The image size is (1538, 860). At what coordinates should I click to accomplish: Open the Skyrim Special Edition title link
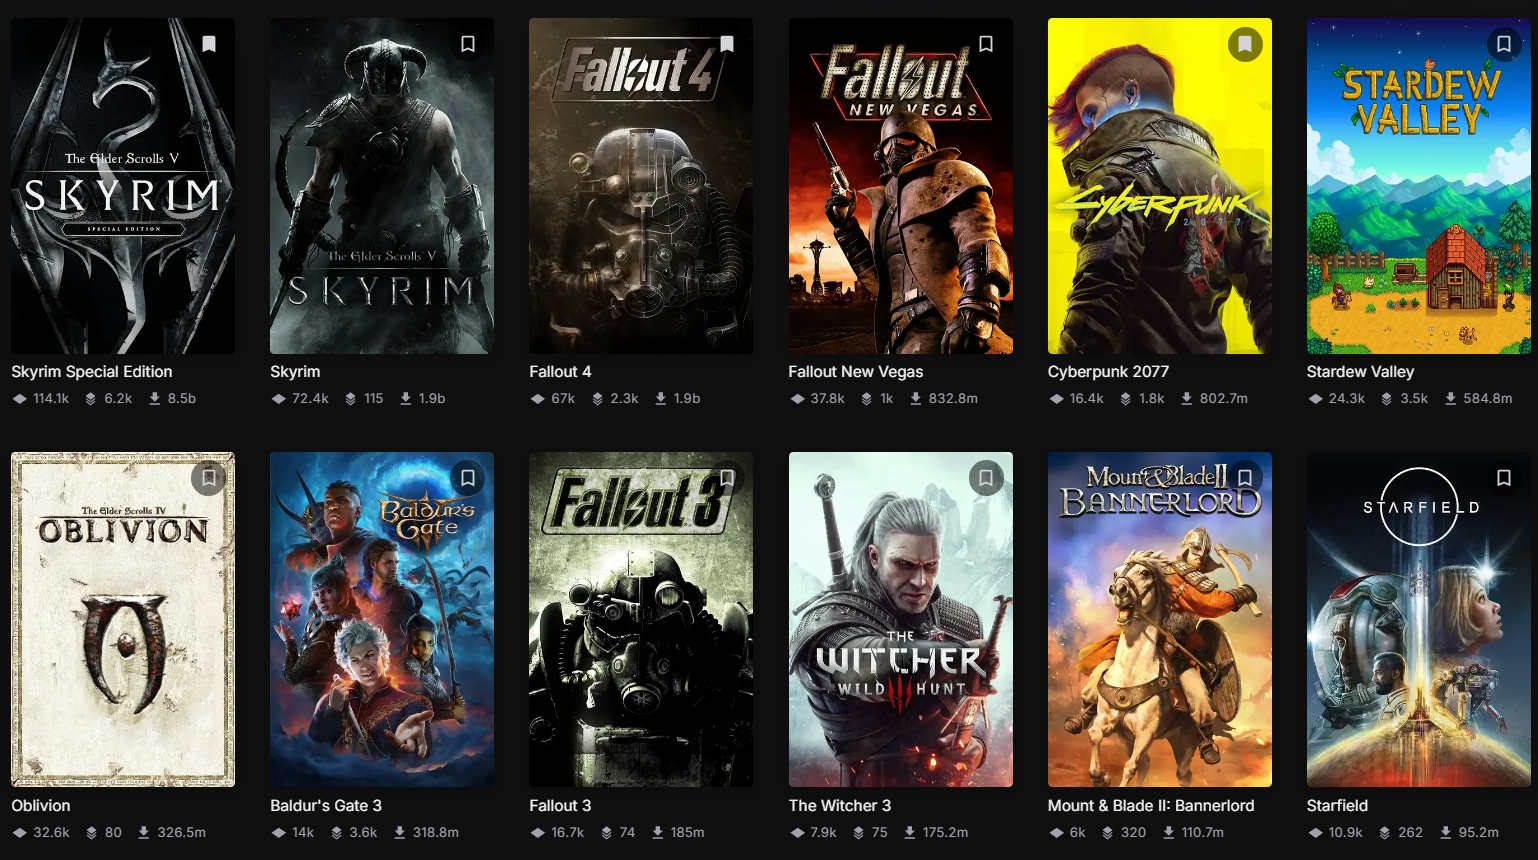pyautogui.click(x=92, y=372)
